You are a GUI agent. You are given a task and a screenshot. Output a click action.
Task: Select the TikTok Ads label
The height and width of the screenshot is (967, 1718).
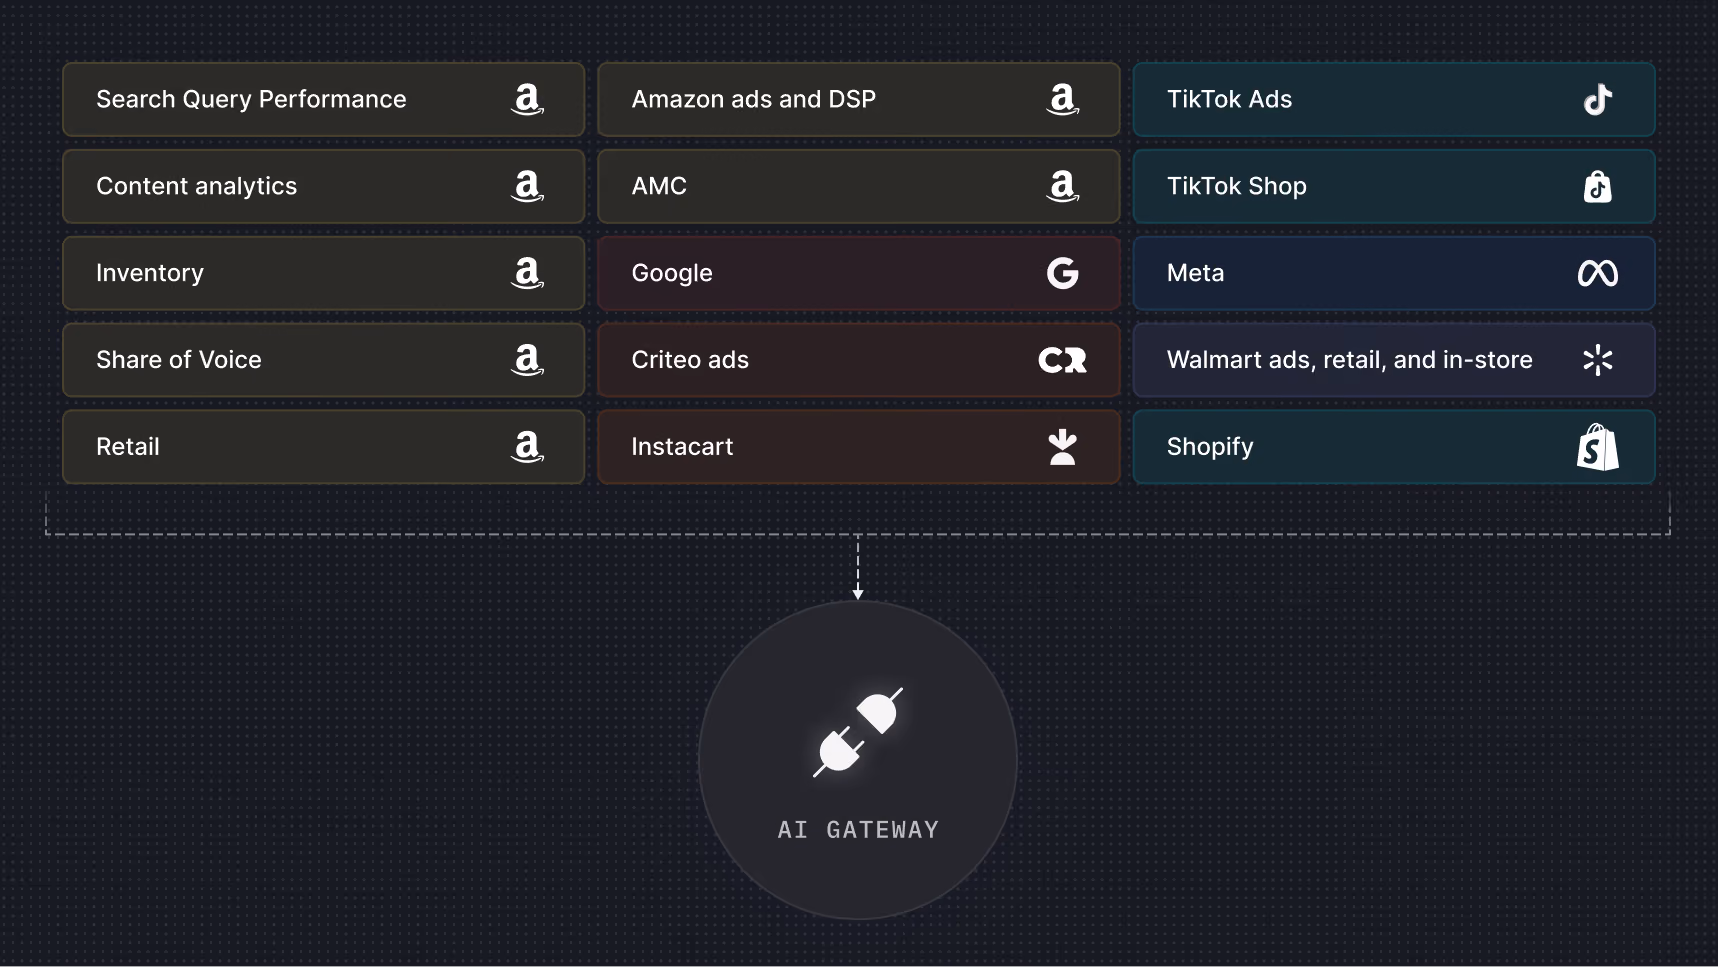point(1229,100)
